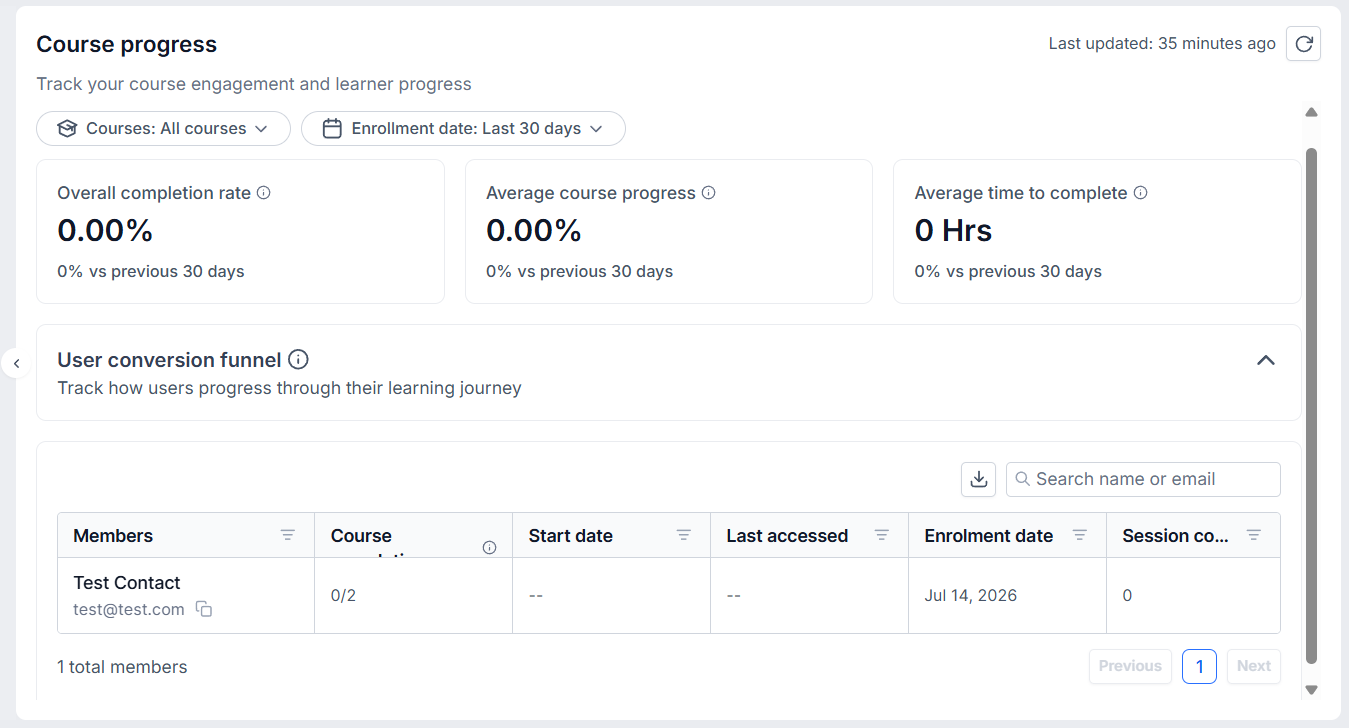Viewport: 1349px width, 728px height.
Task: Filter the Start date column
Action: pos(684,535)
